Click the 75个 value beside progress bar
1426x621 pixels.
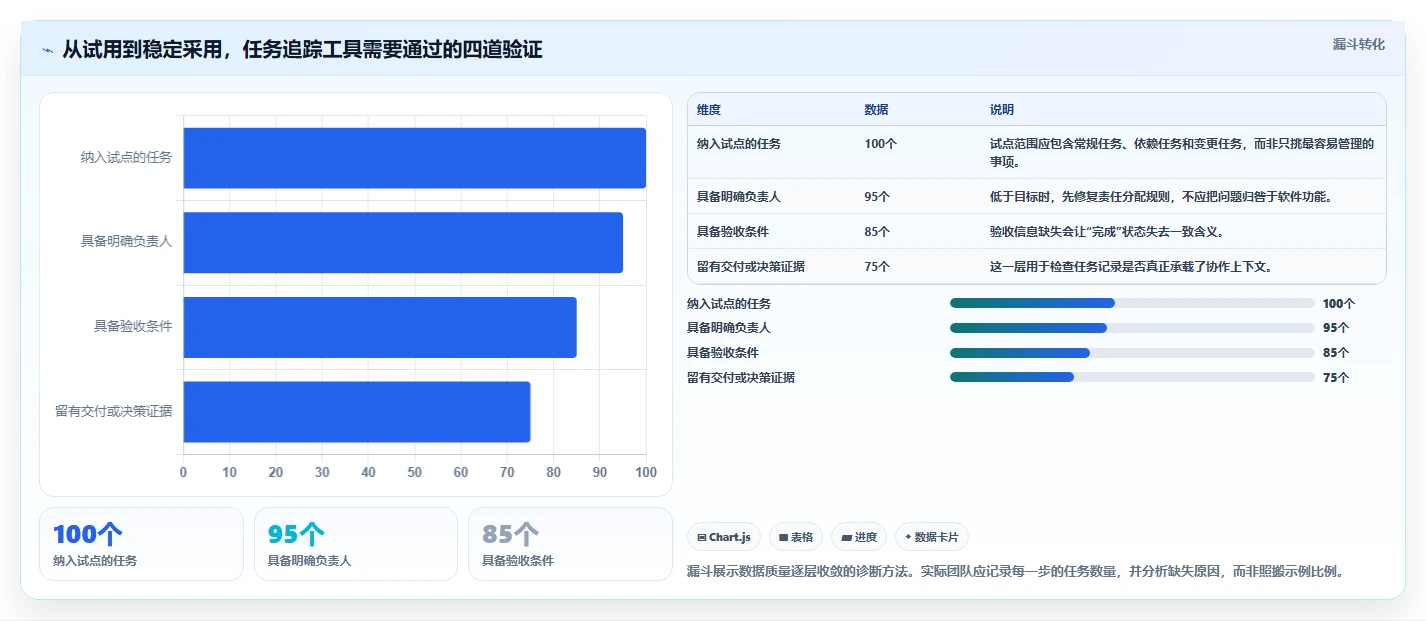click(1336, 378)
